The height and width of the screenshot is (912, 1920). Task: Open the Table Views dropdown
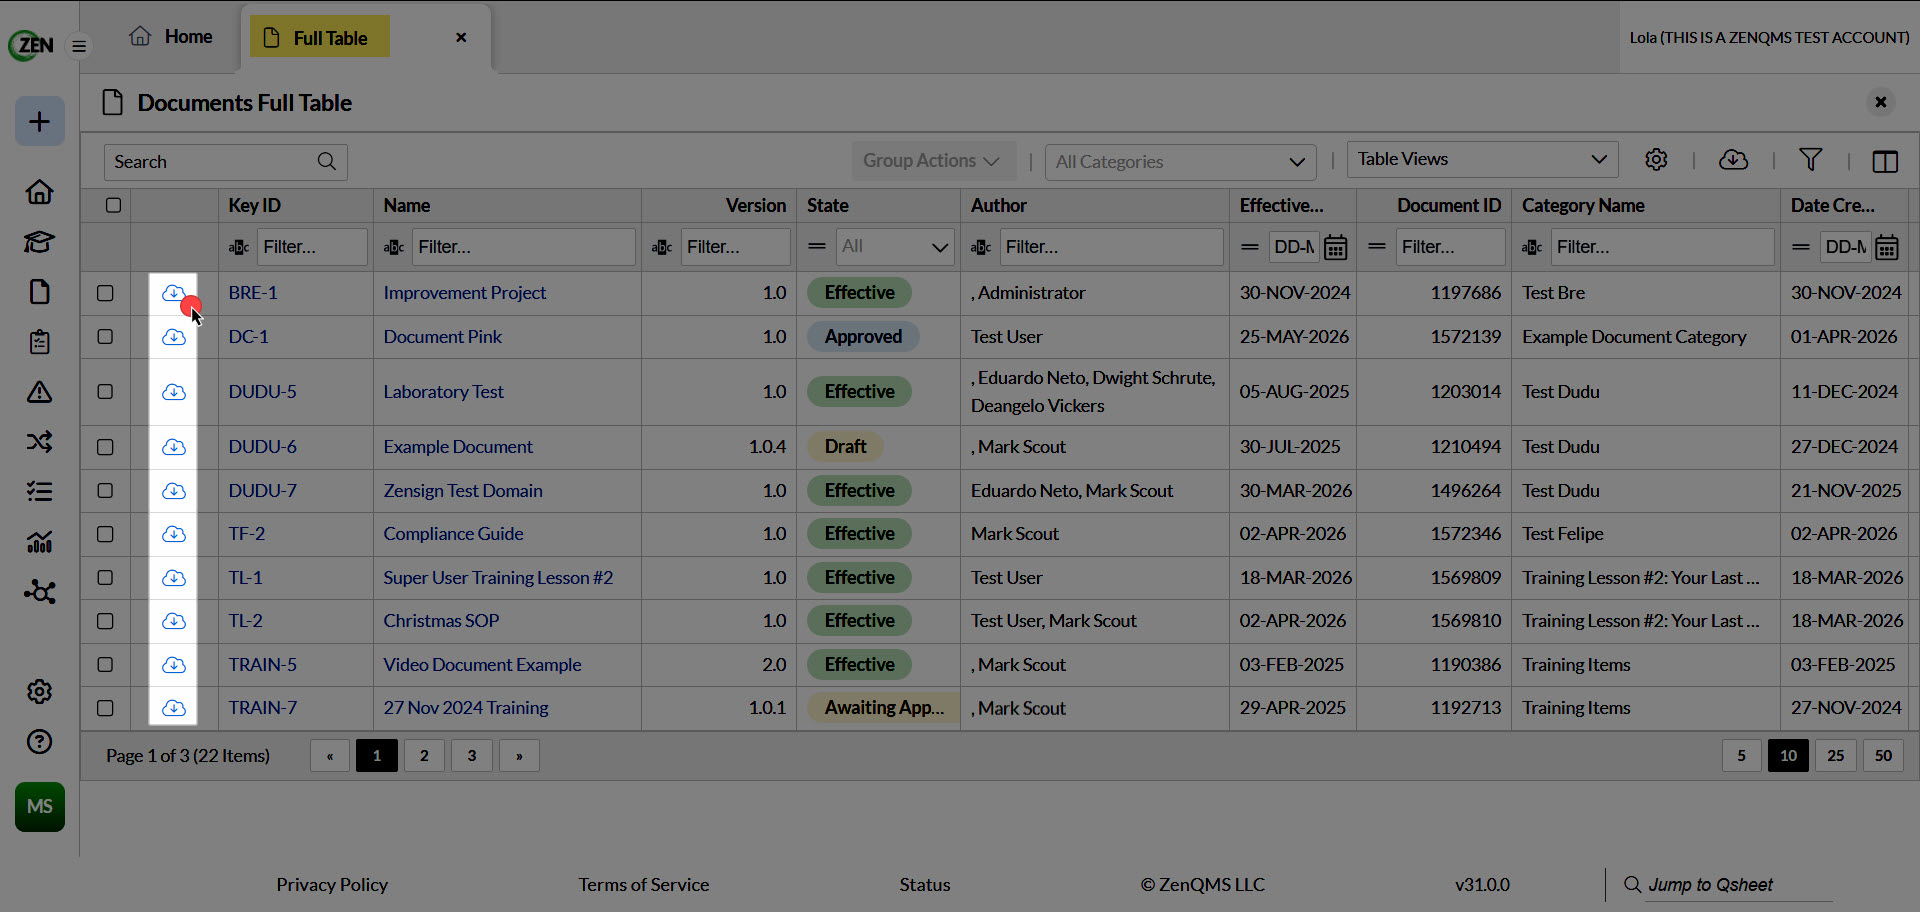point(1482,159)
